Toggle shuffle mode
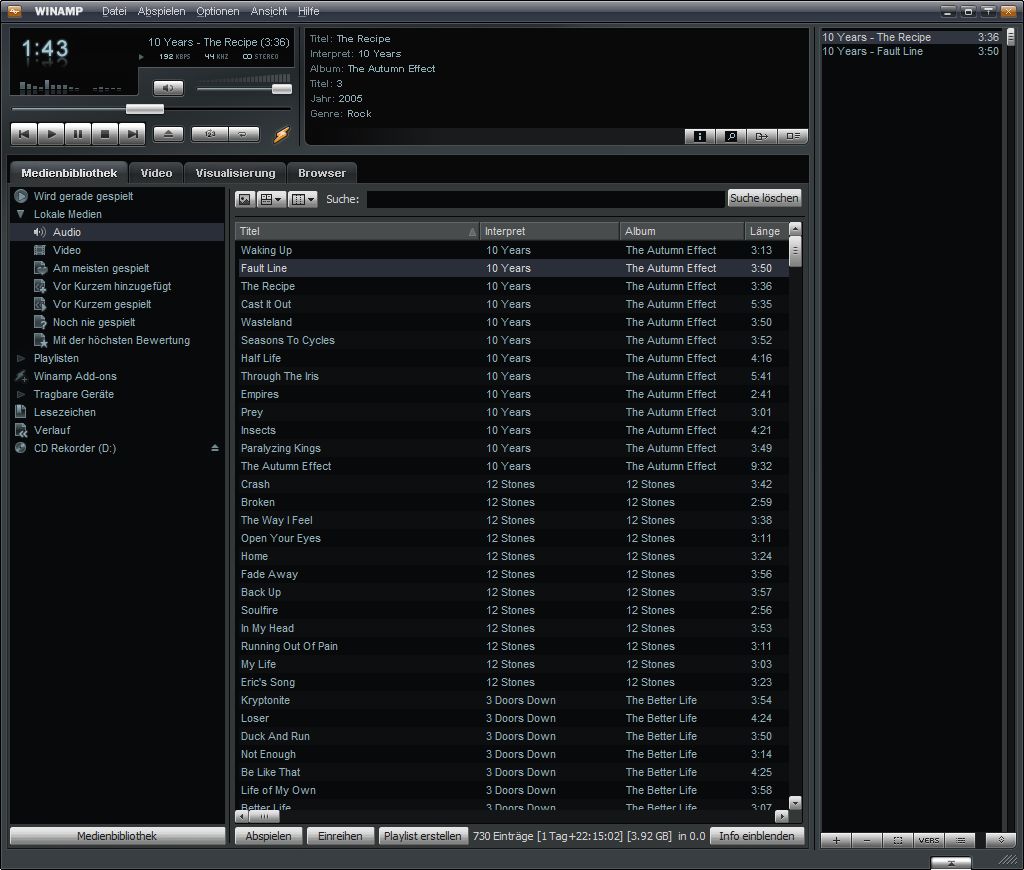The image size is (1024, 870). [210, 134]
